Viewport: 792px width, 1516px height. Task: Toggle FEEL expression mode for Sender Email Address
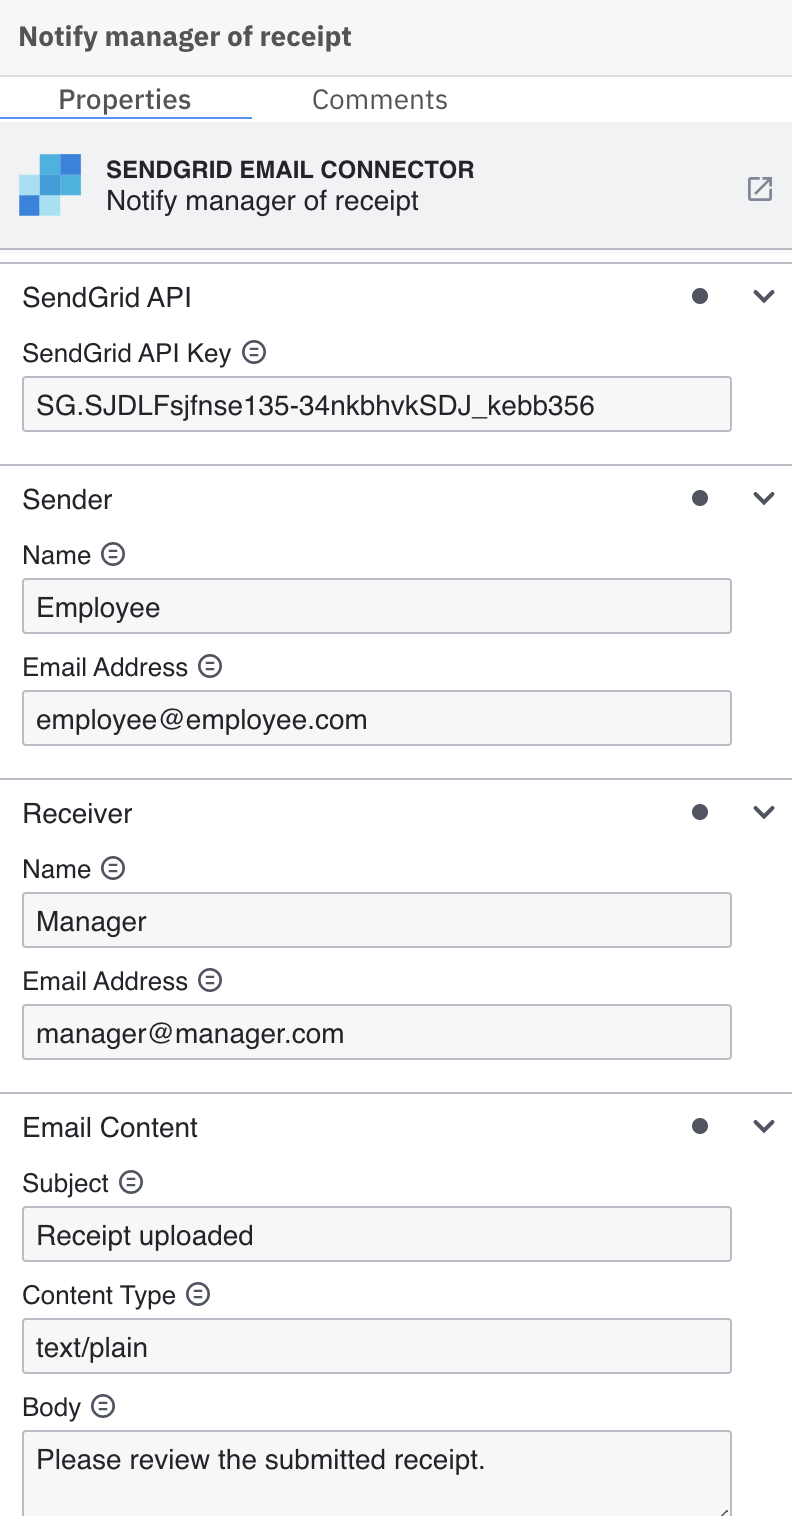[x=209, y=666]
